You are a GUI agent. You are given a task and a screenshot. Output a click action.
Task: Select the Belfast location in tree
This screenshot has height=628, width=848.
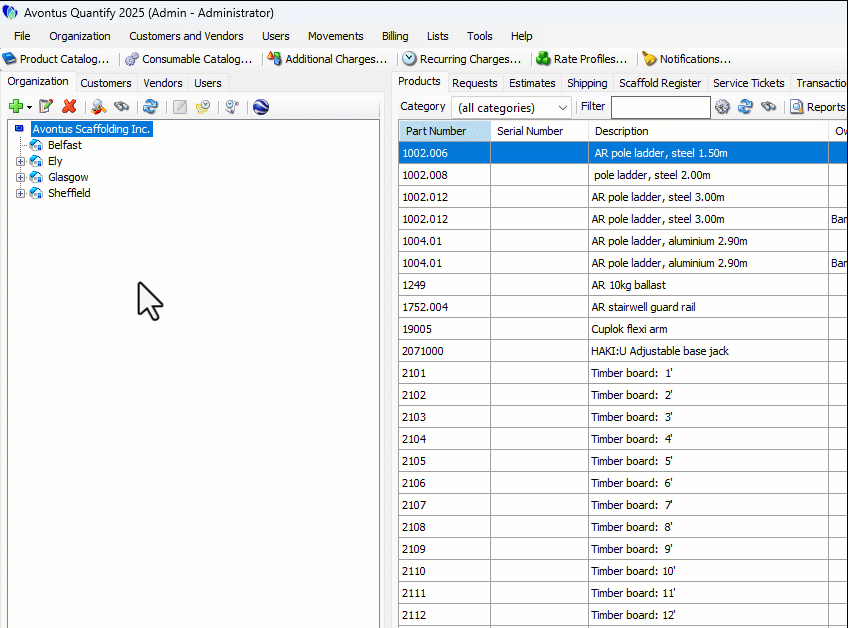65,145
